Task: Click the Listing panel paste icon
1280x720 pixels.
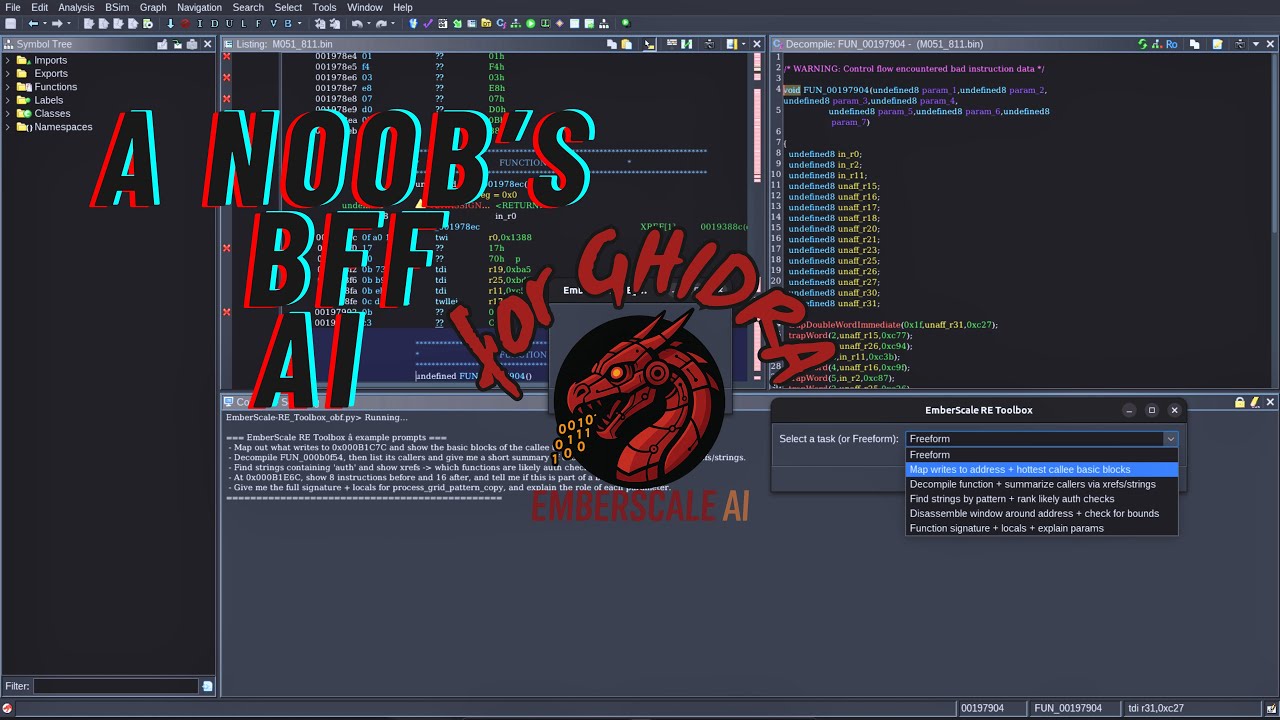Action: click(x=627, y=44)
